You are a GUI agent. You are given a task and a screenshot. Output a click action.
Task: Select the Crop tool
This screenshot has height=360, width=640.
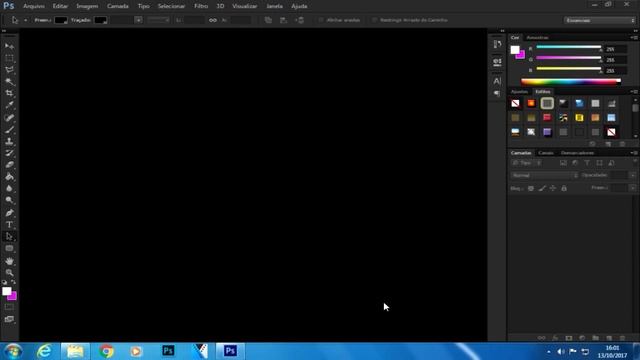coord(9,93)
